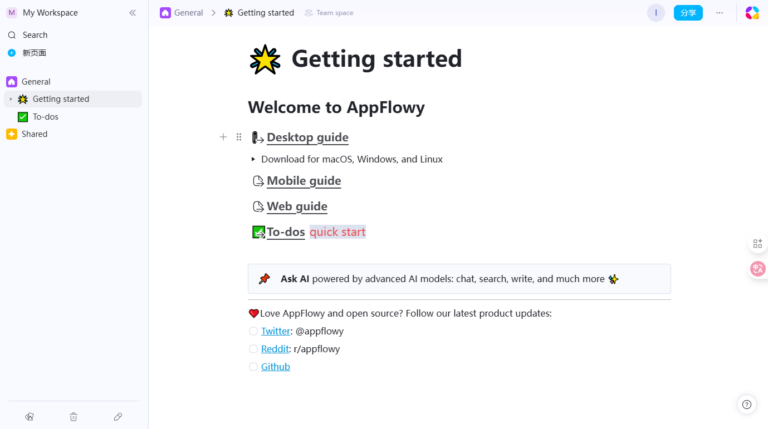Screen dimensions: 768x429
Task: Open the Desktop guide link
Action: pyautogui.click(x=308, y=138)
